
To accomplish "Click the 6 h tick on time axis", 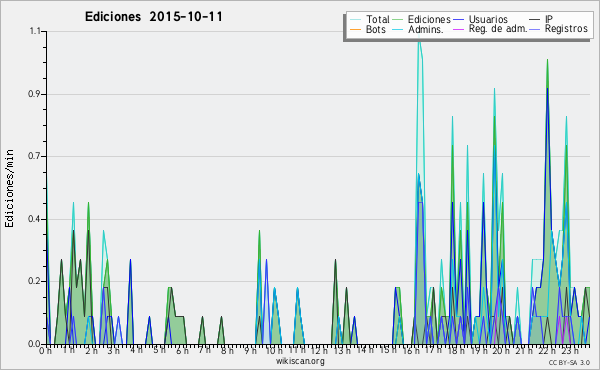I will pyautogui.click(x=182, y=350).
